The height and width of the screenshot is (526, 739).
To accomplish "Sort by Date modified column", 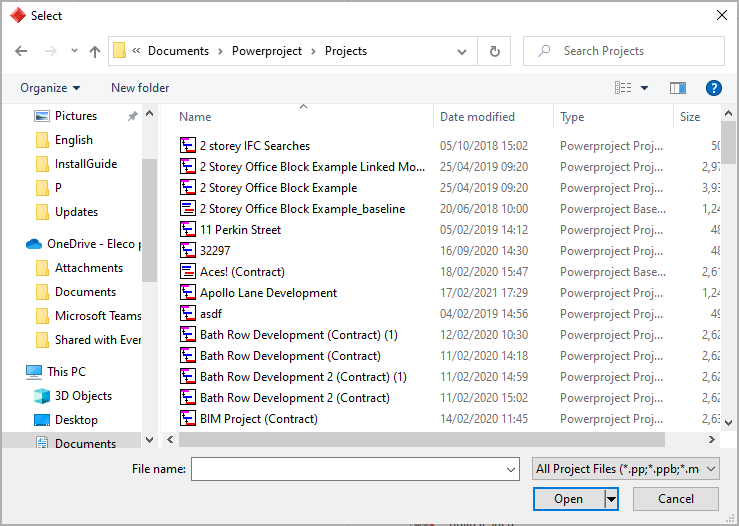I will pyautogui.click(x=477, y=116).
